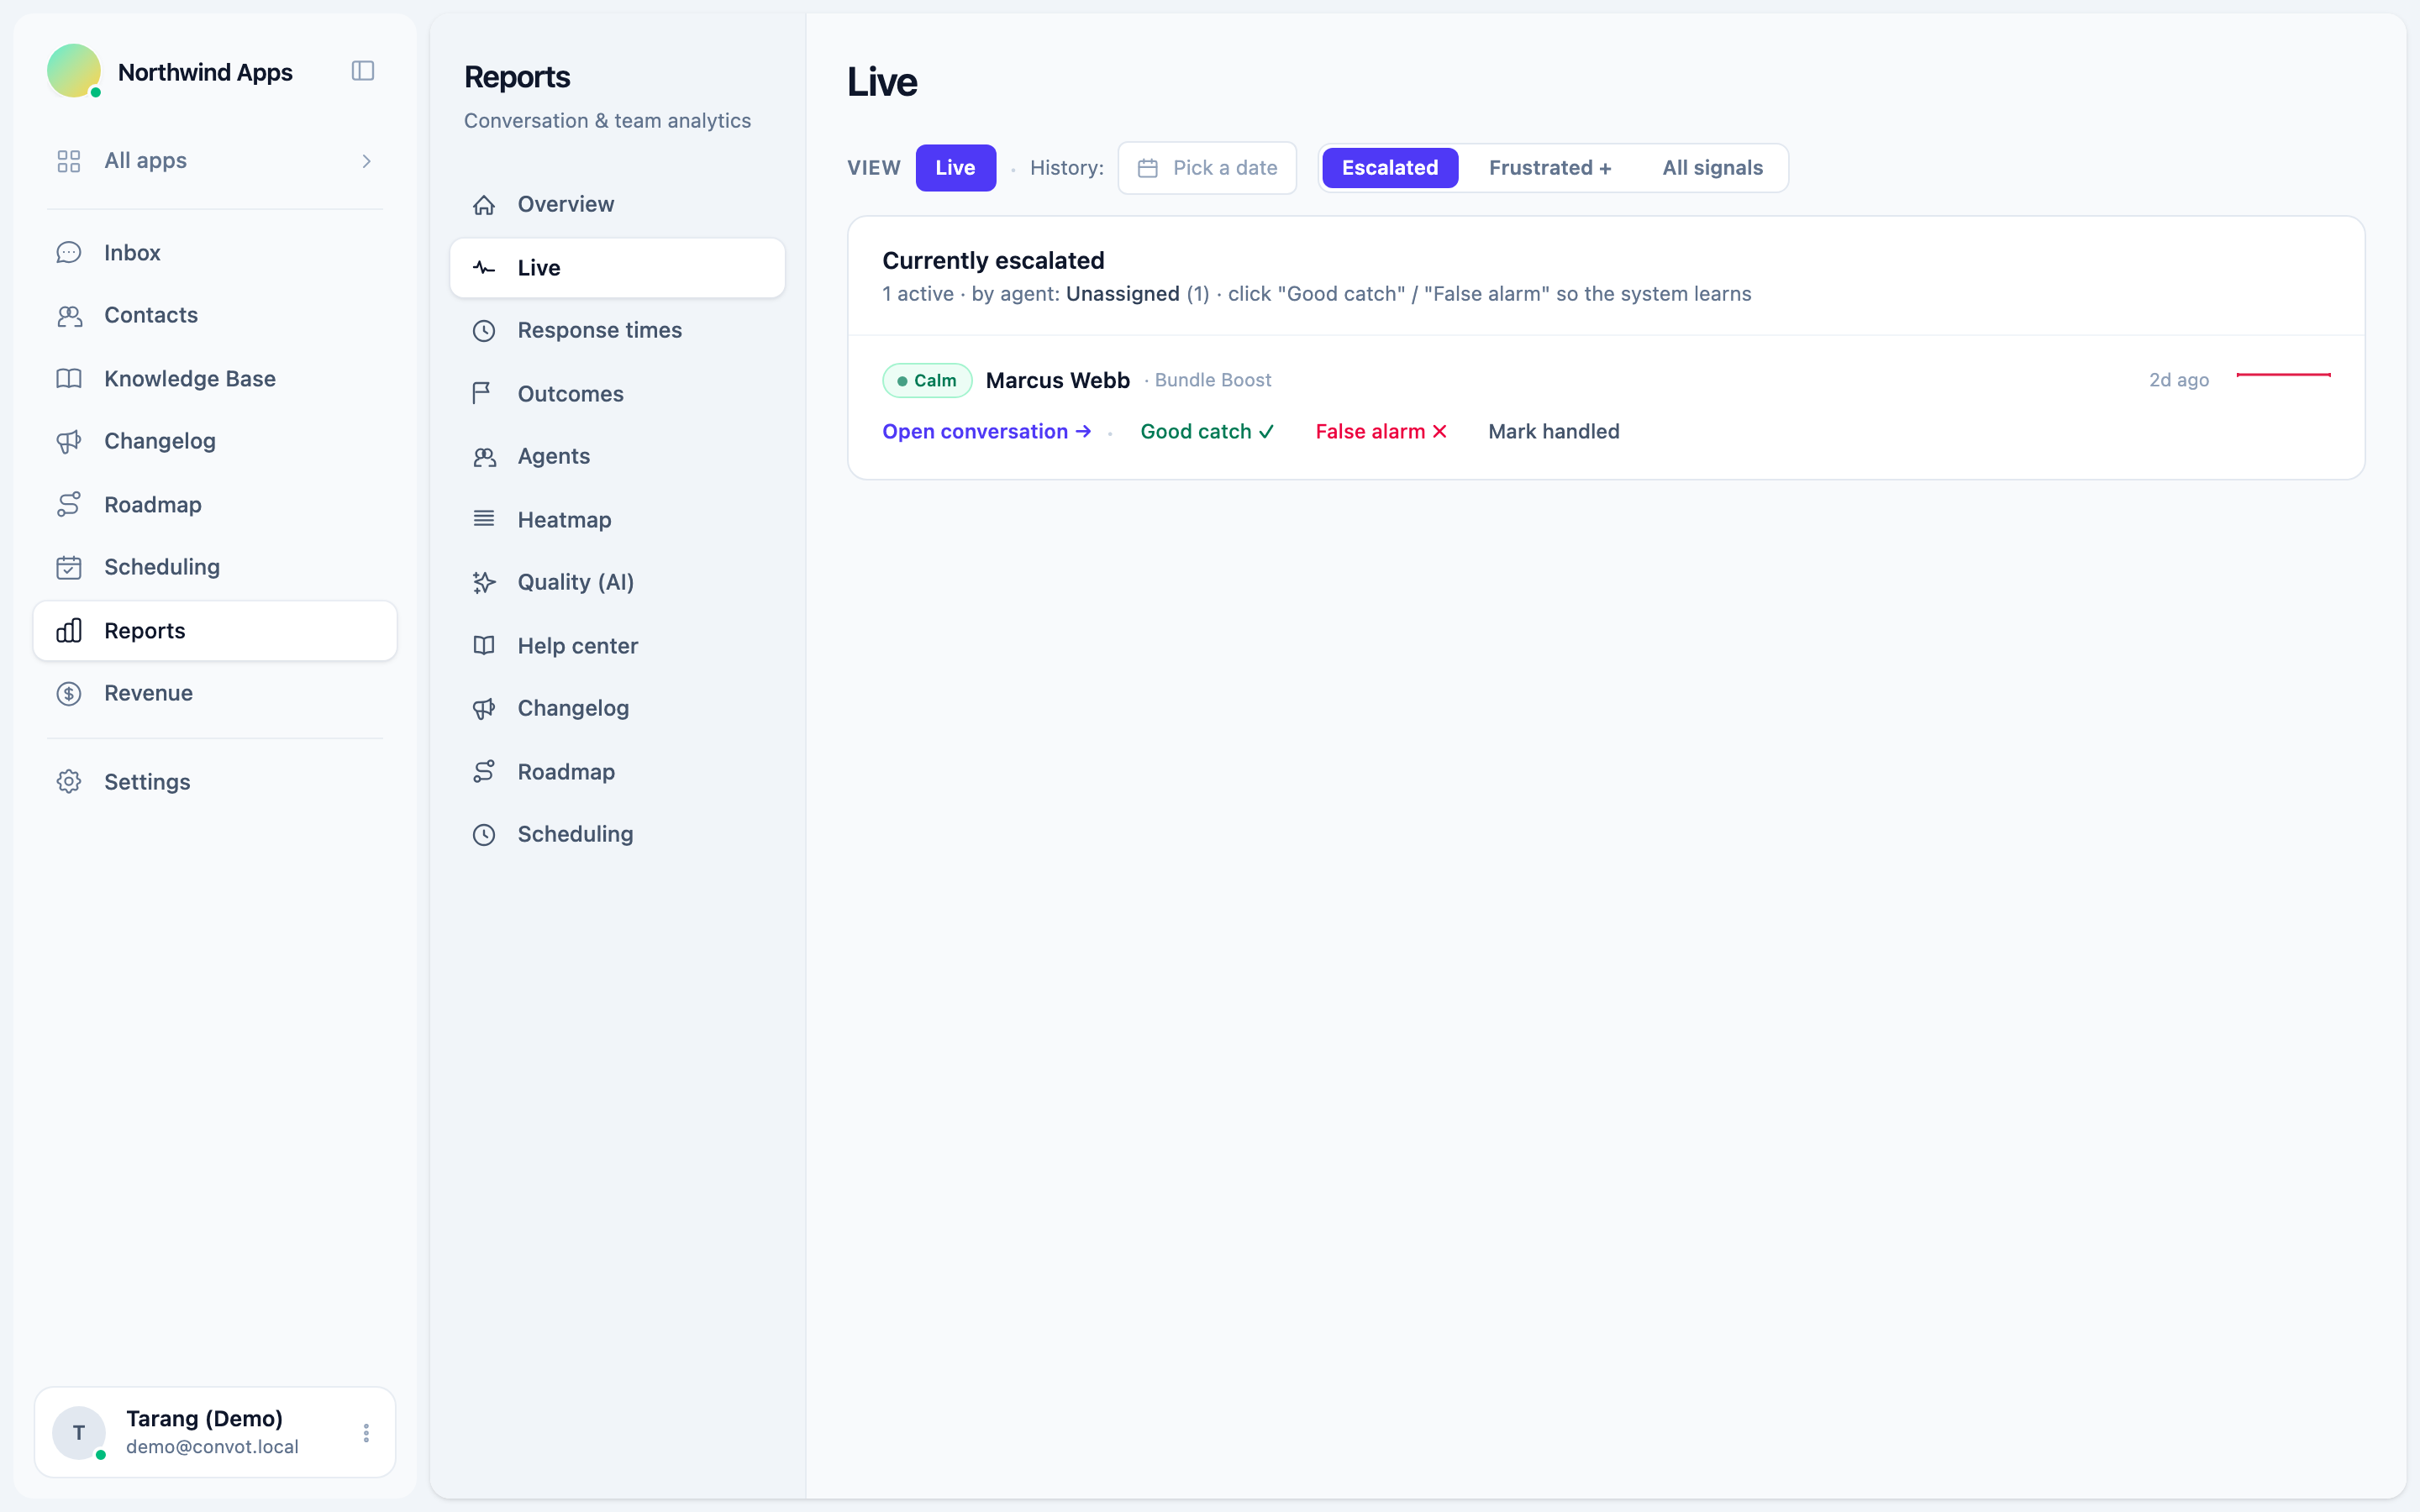Open the Overview report
The image size is (2420, 1512).
tap(617, 205)
